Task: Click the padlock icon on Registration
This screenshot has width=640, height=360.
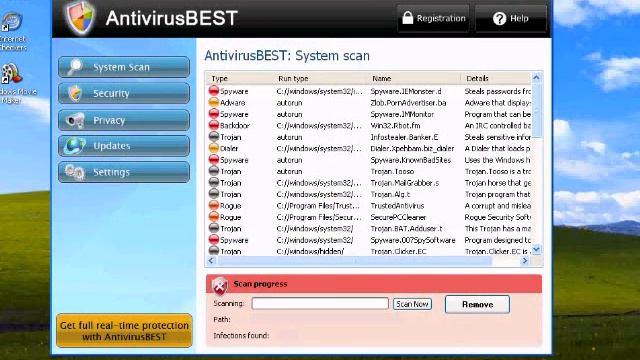Action: tap(407, 18)
